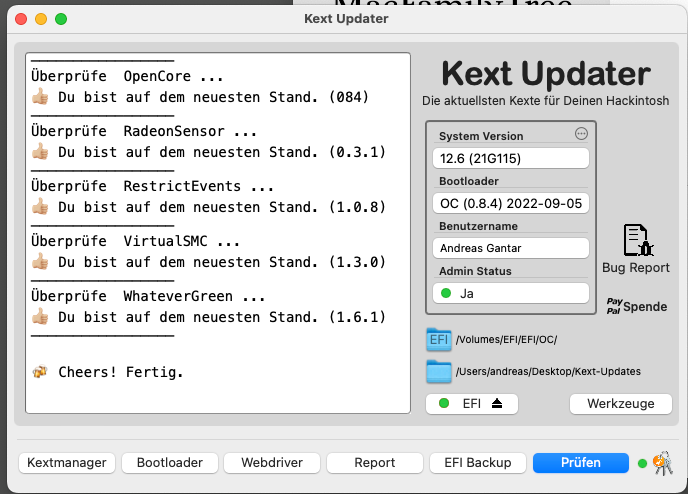Viewport: 688px width, 494px height.
Task: Unmount EFI with the EFI button
Action: click(x=472, y=404)
